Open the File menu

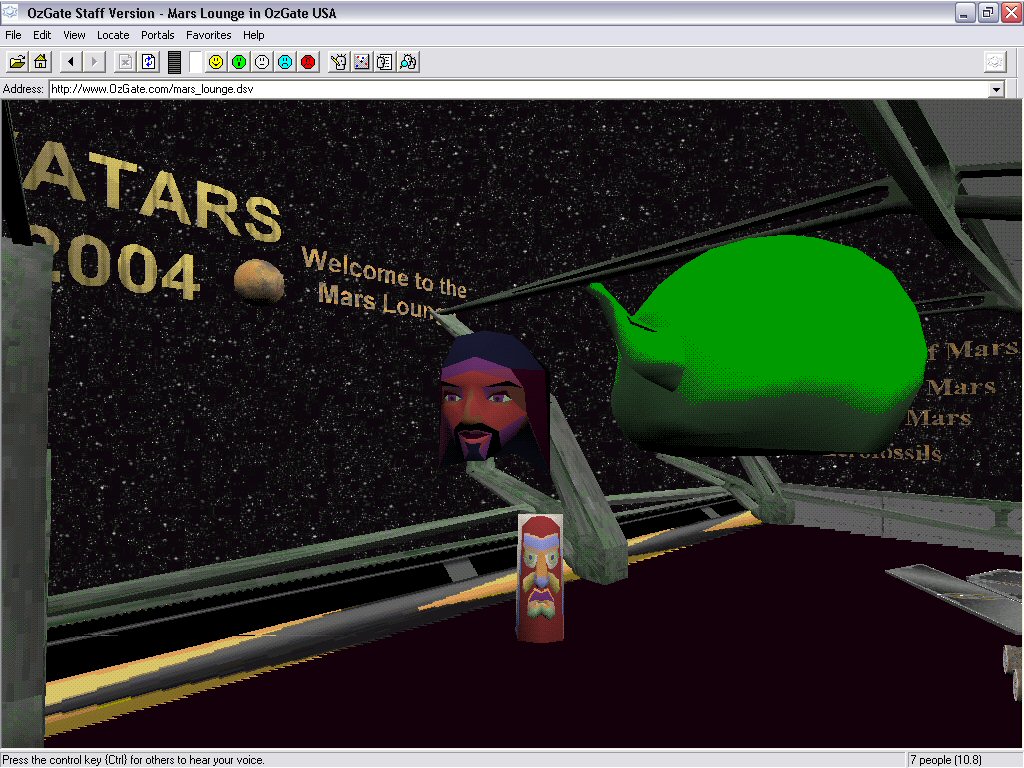pyautogui.click(x=13, y=35)
